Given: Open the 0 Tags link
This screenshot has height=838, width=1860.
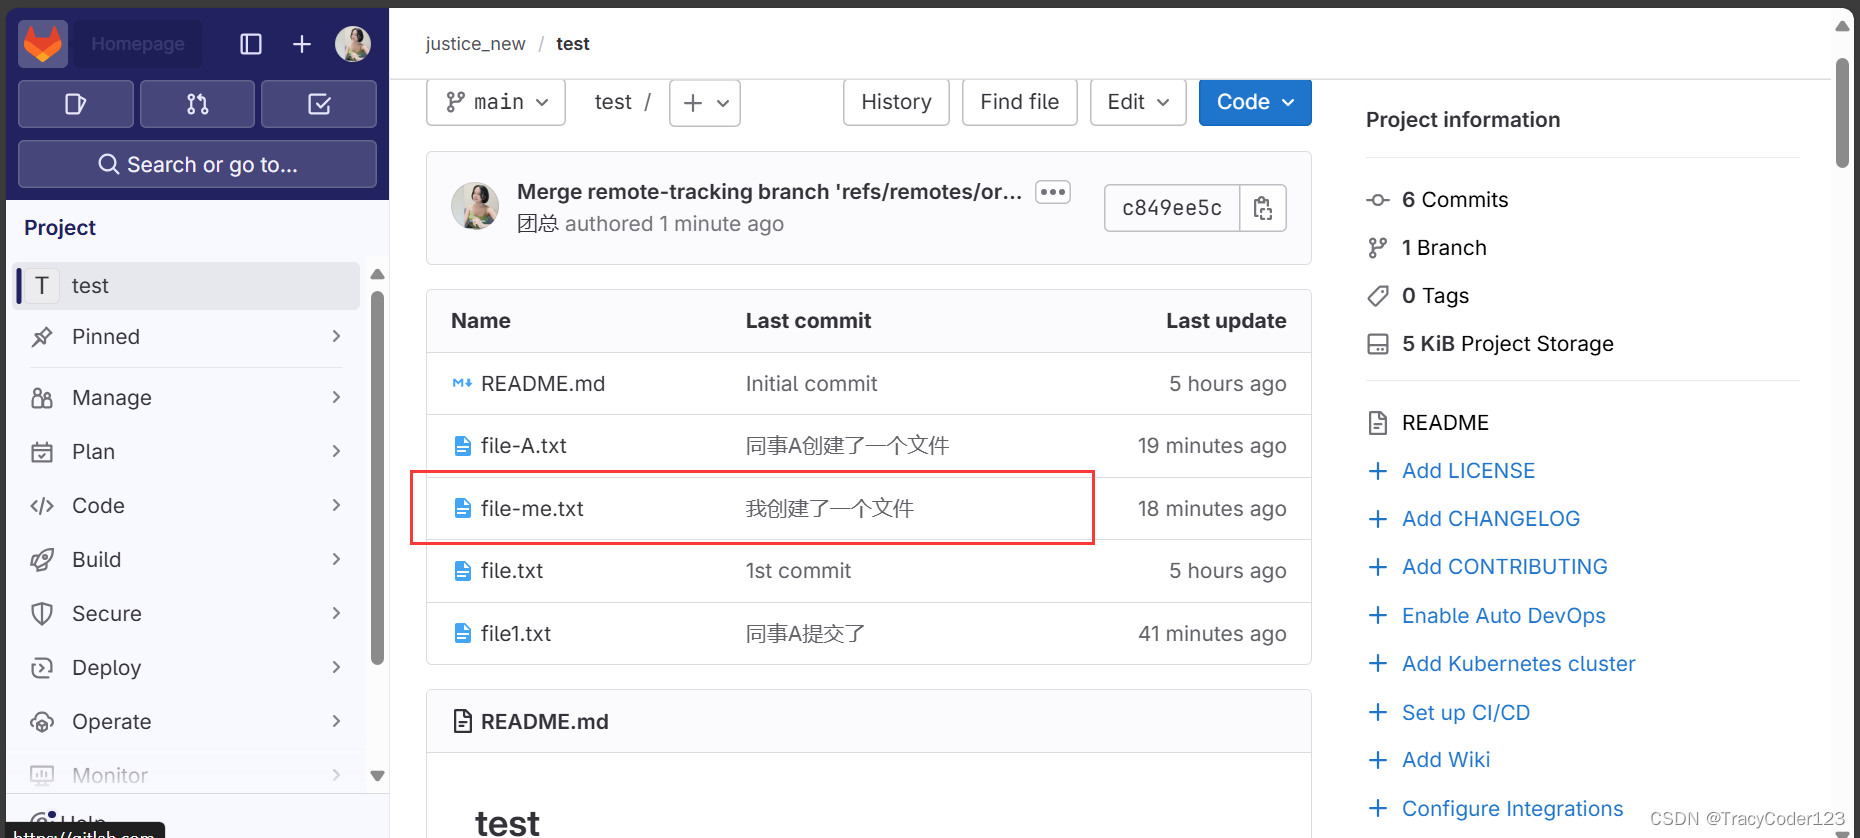Looking at the screenshot, I should pyautogui.click(x=1435, y=296).
